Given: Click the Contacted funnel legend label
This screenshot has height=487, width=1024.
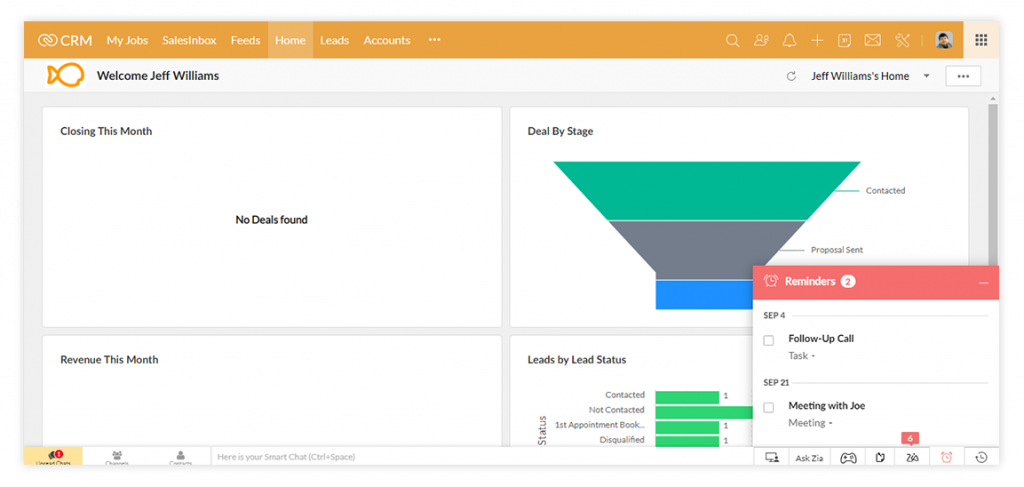Looking at the screenshot, I should click(886, 191).
